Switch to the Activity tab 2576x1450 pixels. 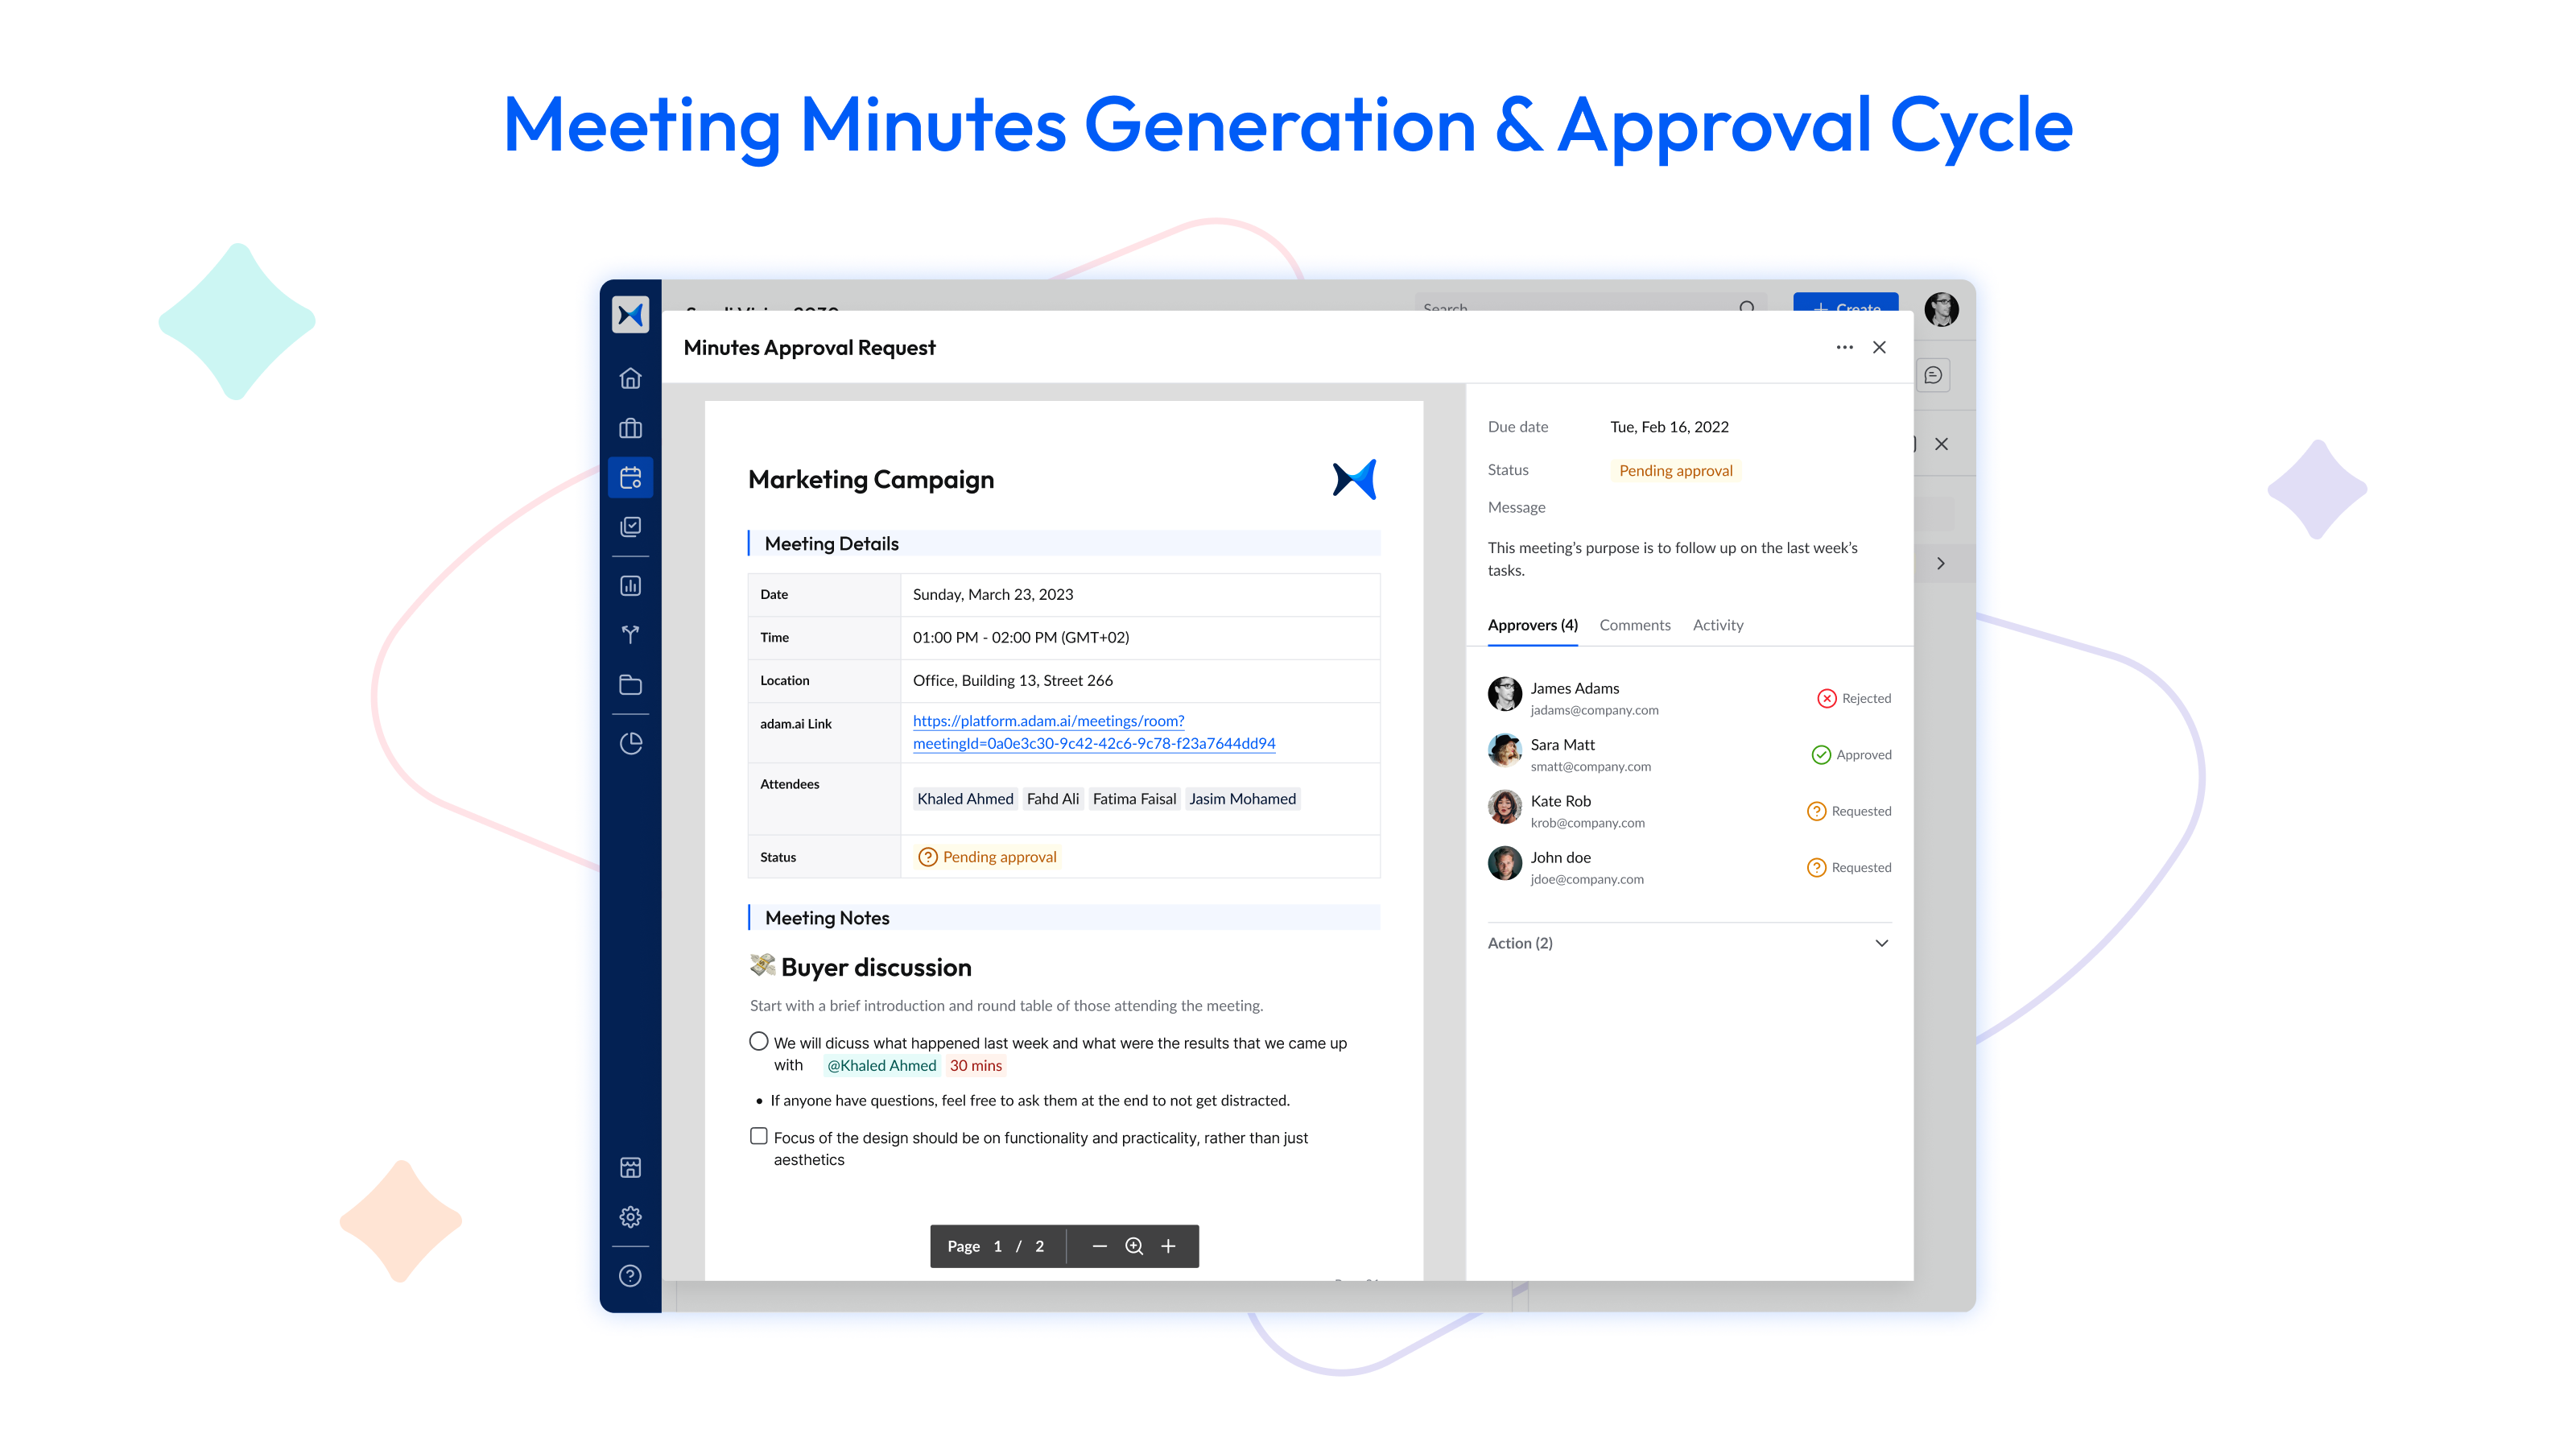pos(1717,625)
